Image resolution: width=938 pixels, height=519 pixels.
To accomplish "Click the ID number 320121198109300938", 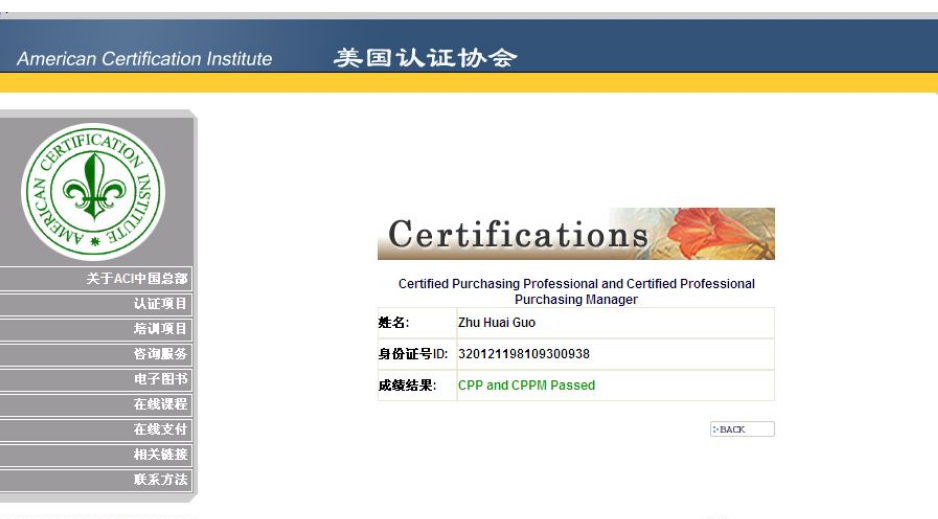I will pyautogui.click(x=524, y=354).
